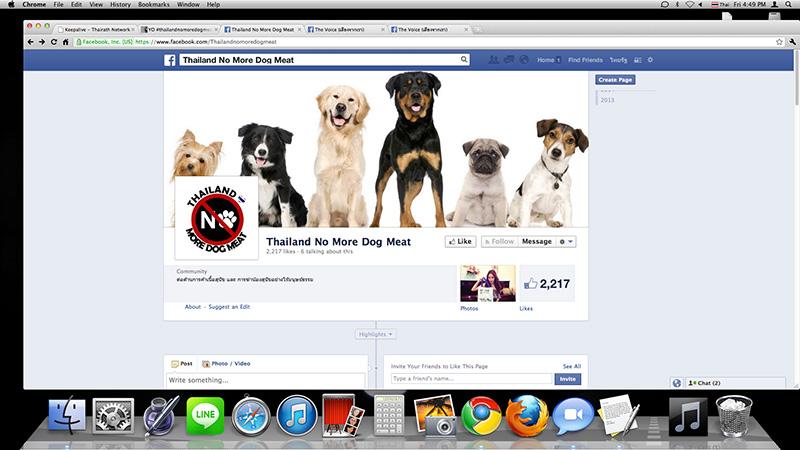Select the Thailand No More Dog Meat tab
Viewport: 800px width, 450px height.
tap(262, 30)
